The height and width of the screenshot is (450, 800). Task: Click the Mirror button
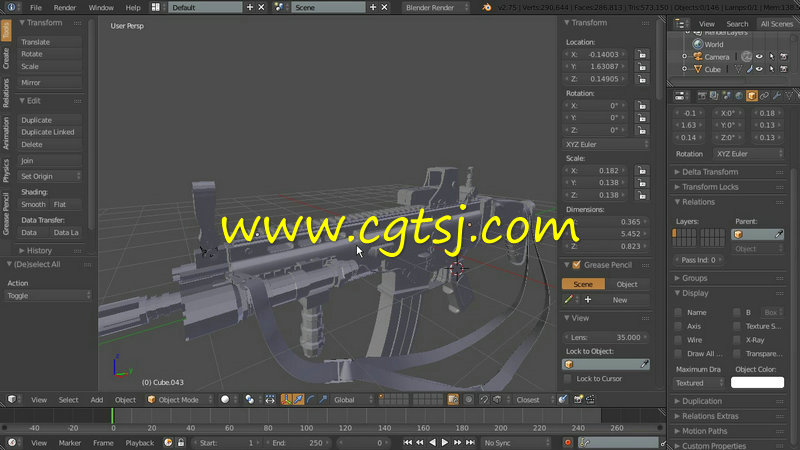click(x=49, y=82)
